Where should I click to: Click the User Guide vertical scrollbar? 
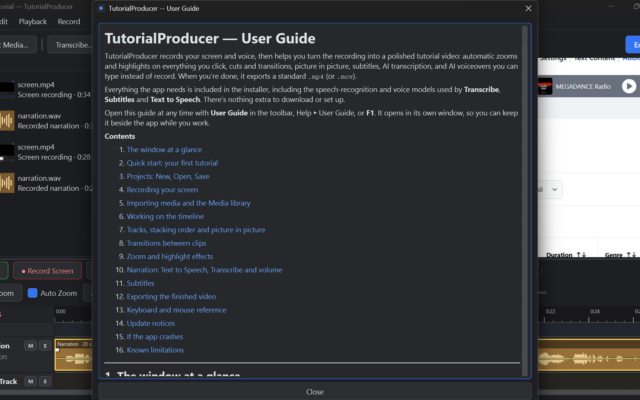(x=525, y=200)
